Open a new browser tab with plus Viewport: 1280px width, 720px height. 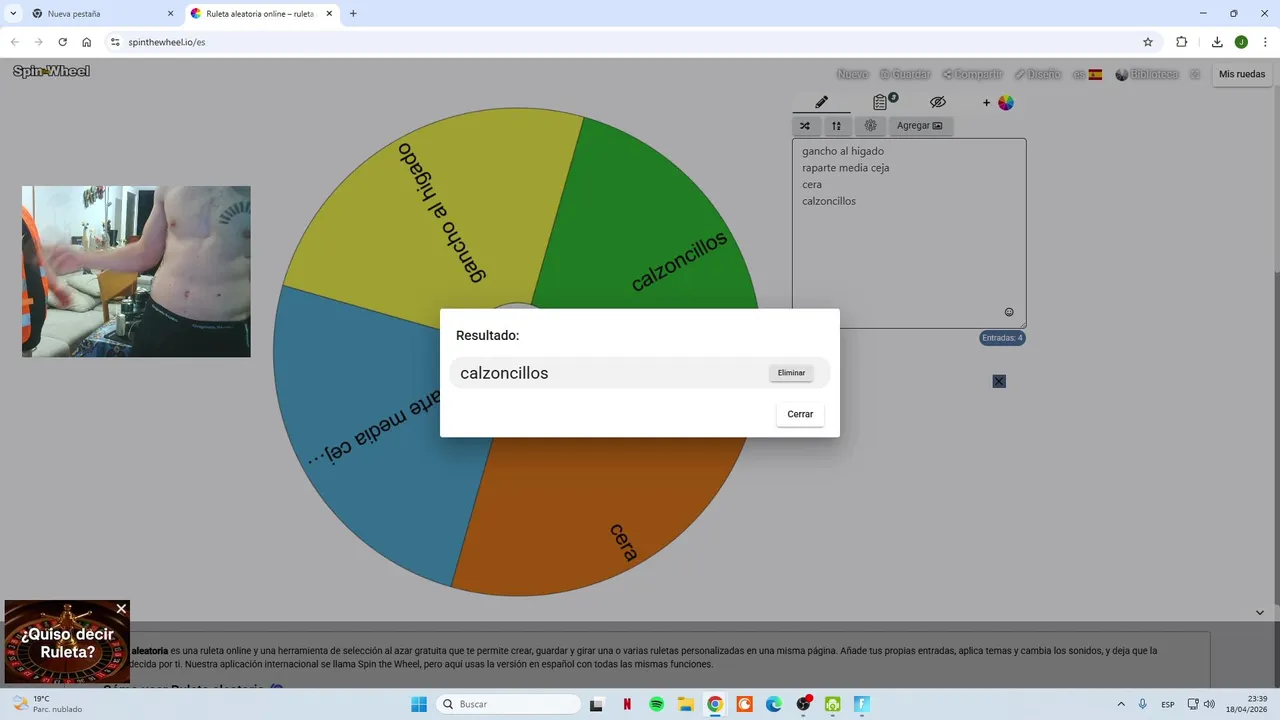pos(353,14)
